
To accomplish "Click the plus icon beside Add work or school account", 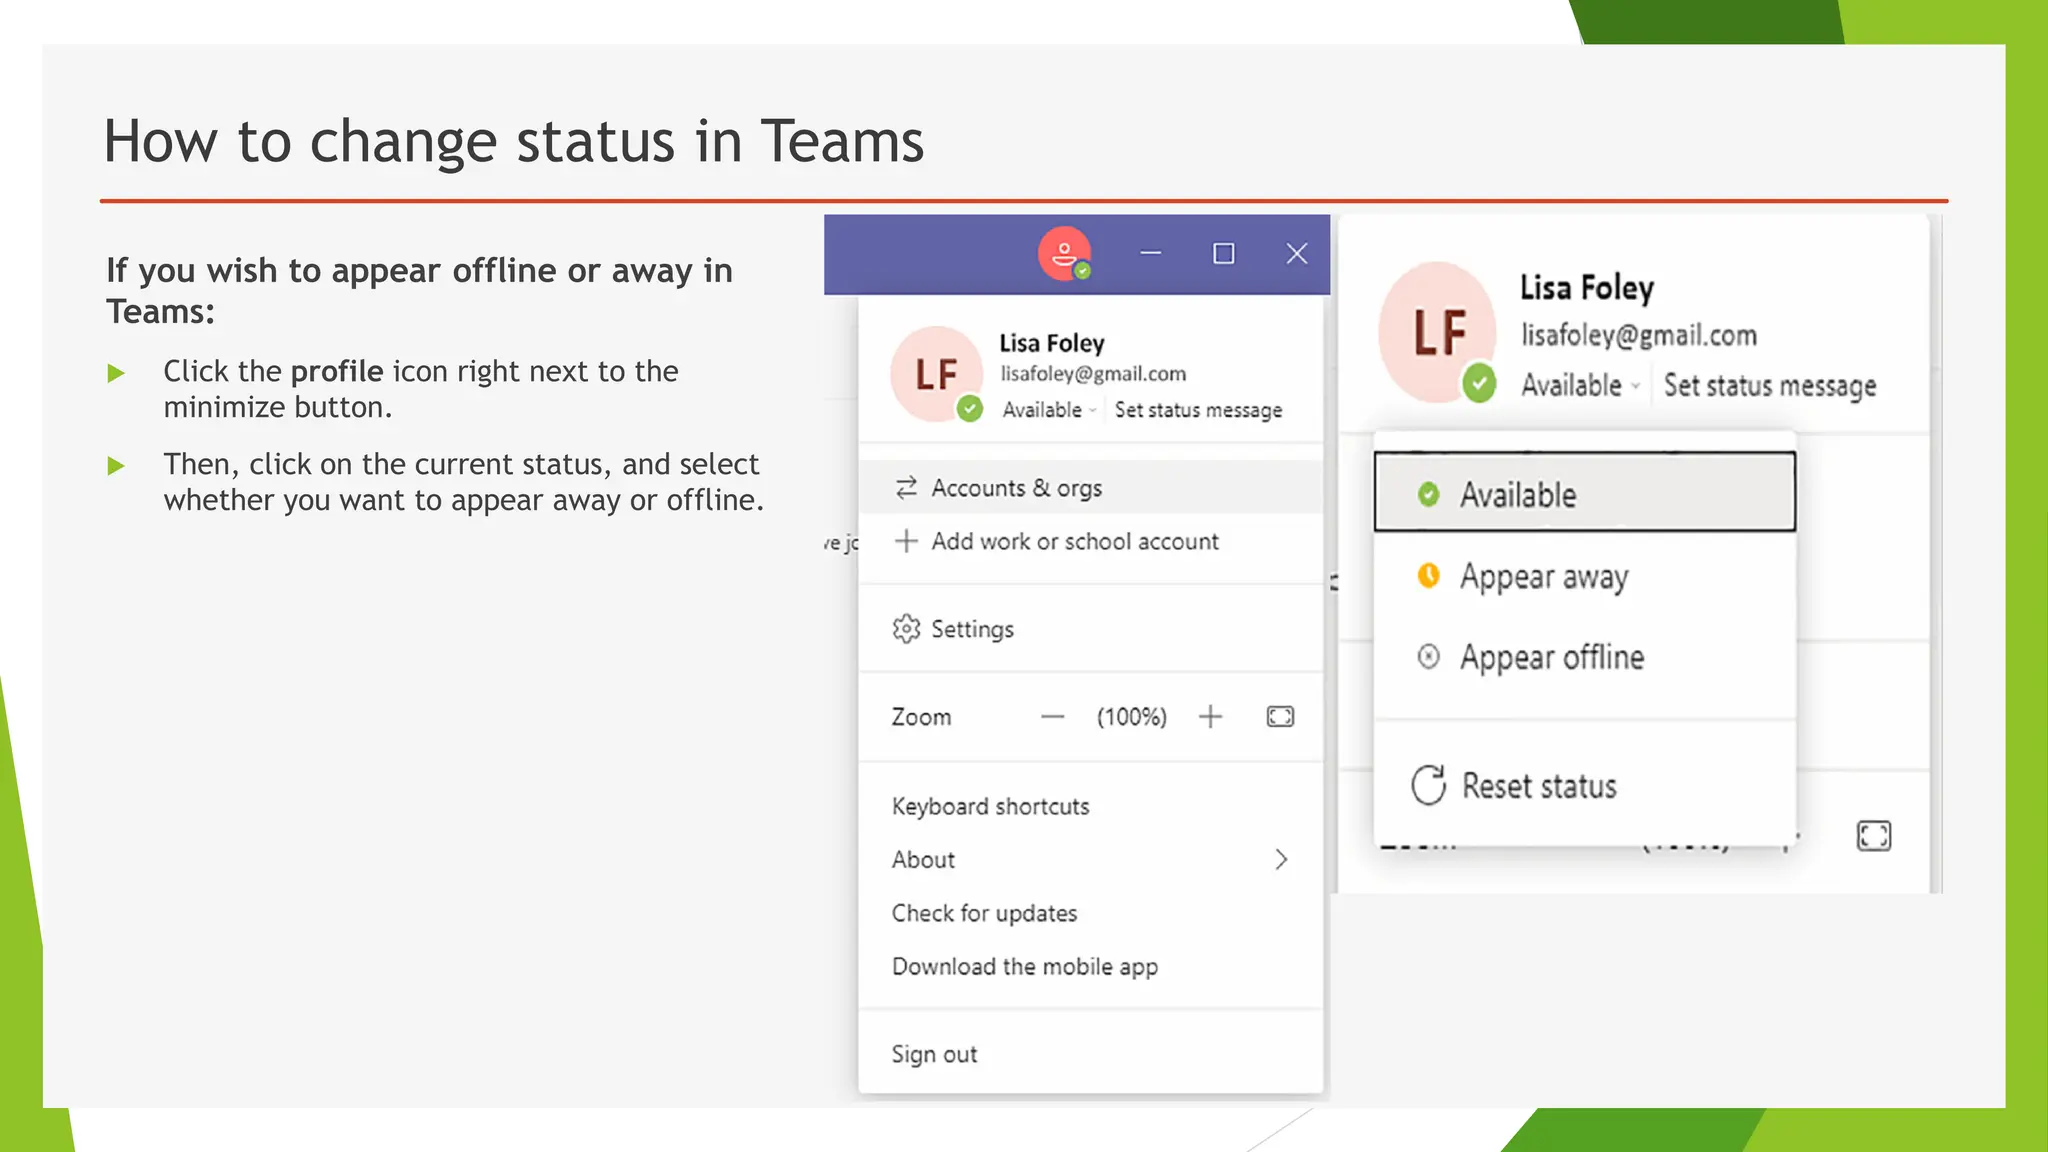I will click(x=906, y=541).
